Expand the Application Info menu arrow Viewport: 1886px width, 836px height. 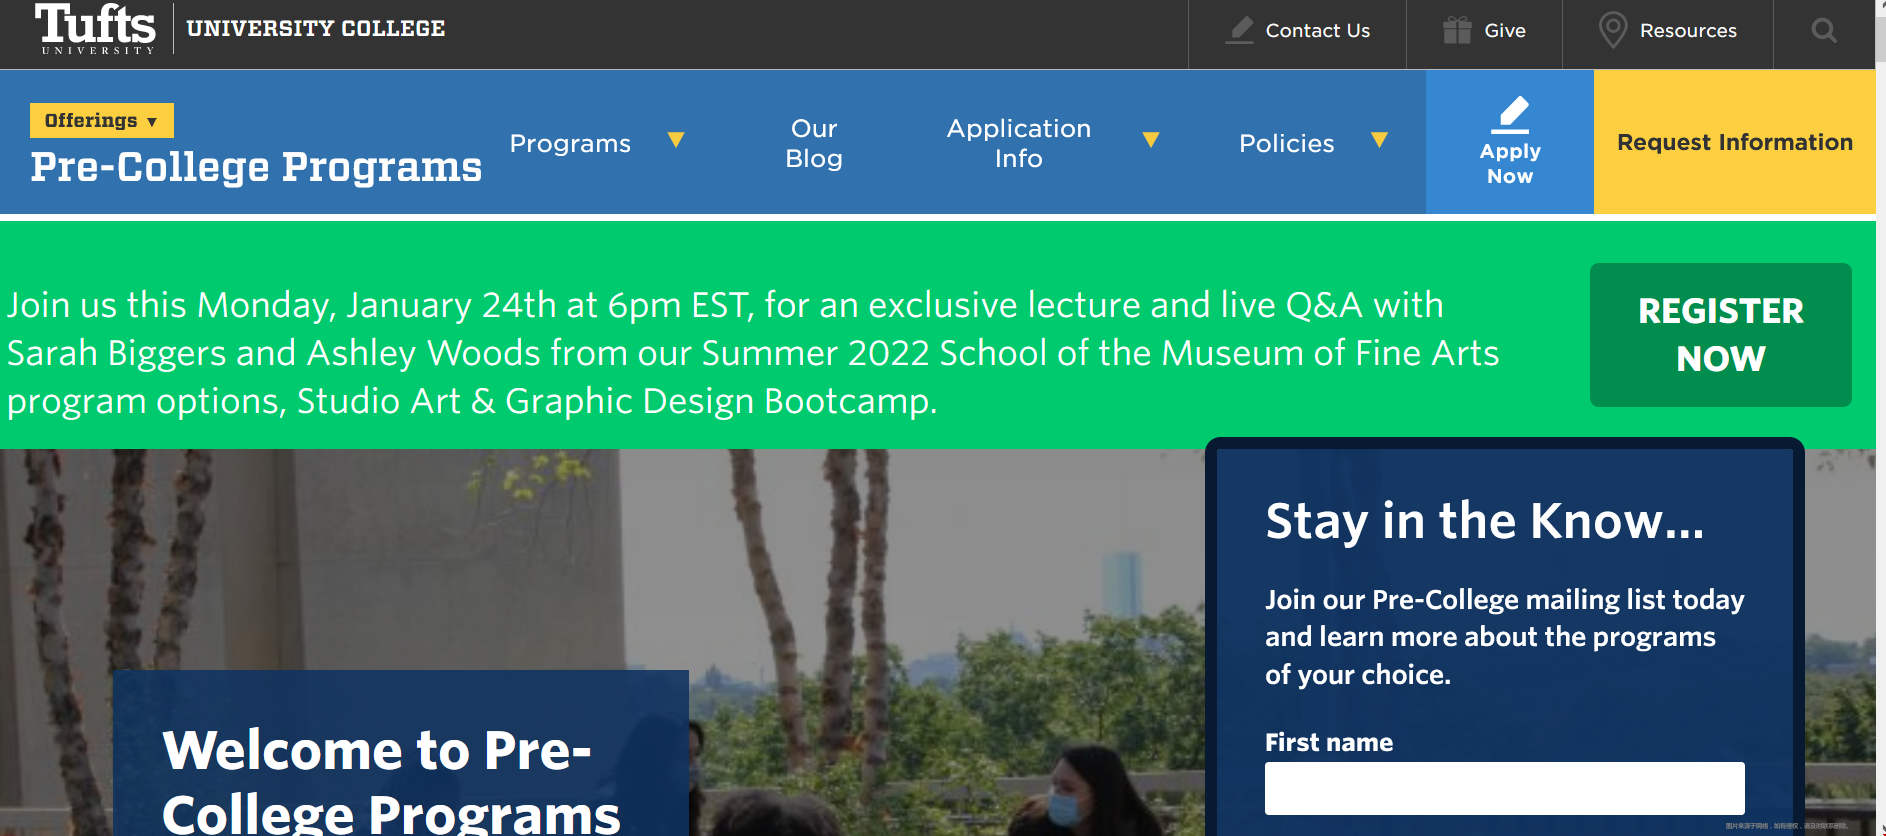pos(1151,140)
